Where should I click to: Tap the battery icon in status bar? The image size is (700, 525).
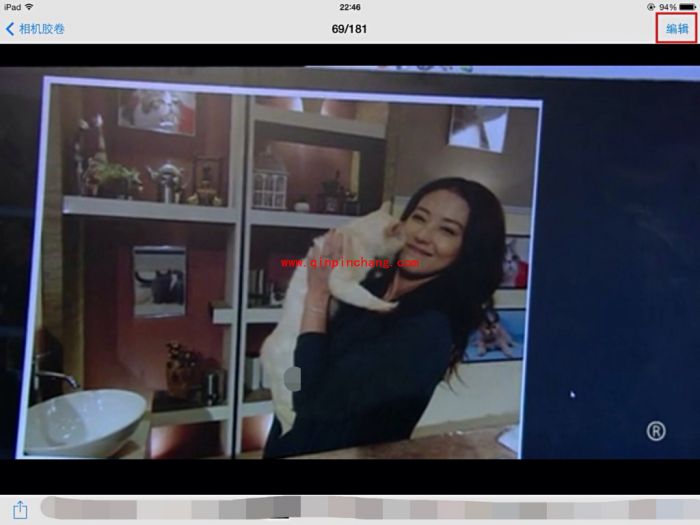tap(687, 7)
